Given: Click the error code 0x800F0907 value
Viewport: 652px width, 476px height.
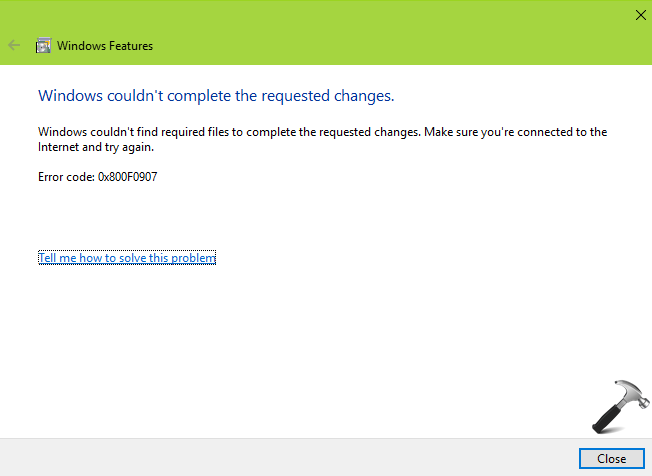Looking at the screenshot, I should click(x=128, y=177).
